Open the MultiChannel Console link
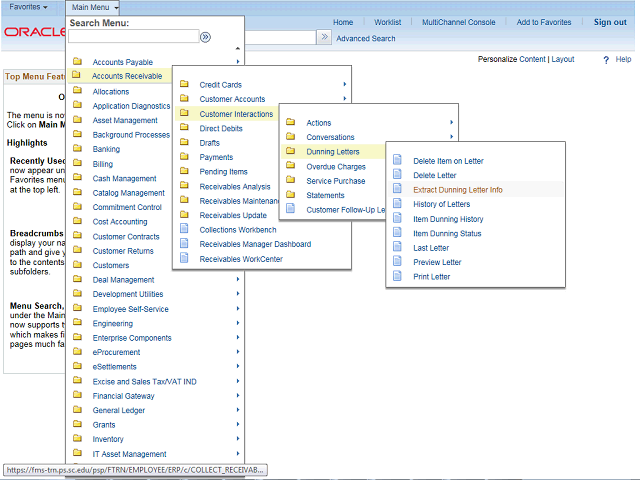This screenshot has height=480, width=640. (x=458, y=22)
